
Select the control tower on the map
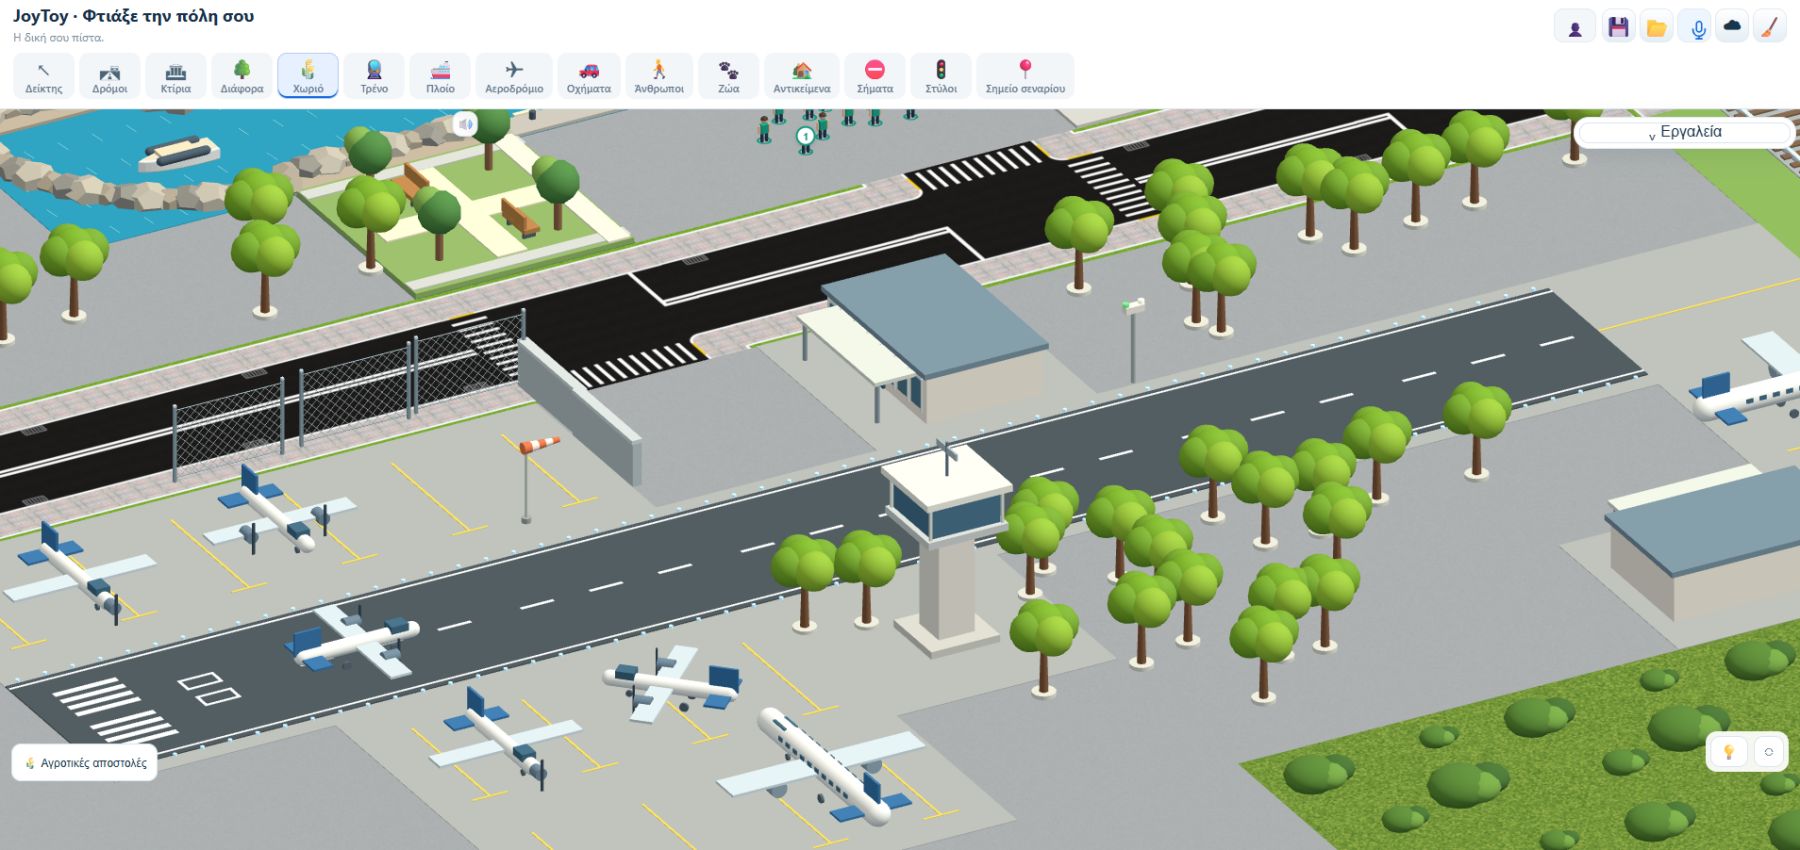(x=947, y=548)
